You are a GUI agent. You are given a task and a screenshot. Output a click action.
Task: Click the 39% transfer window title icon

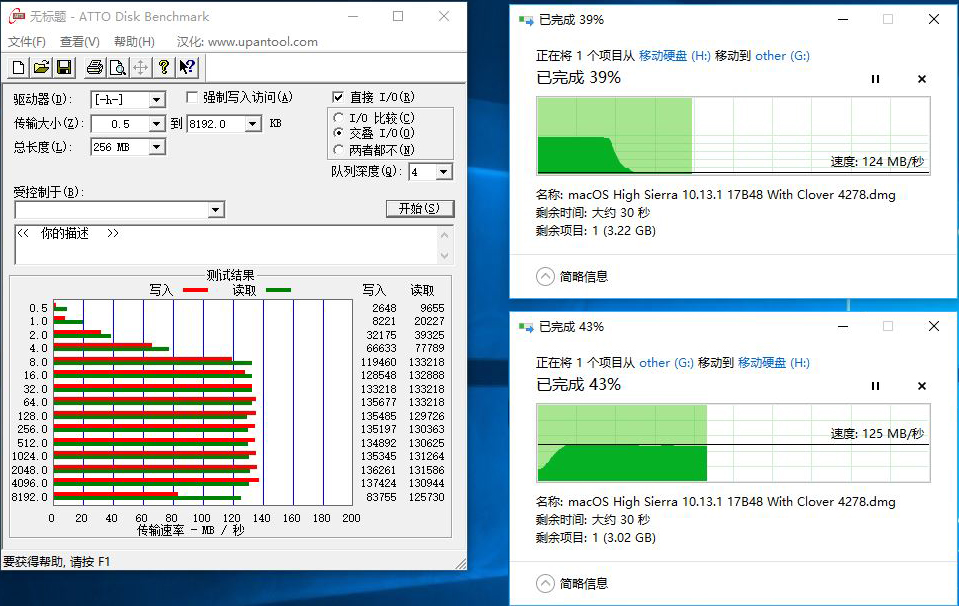pos(526,20)
